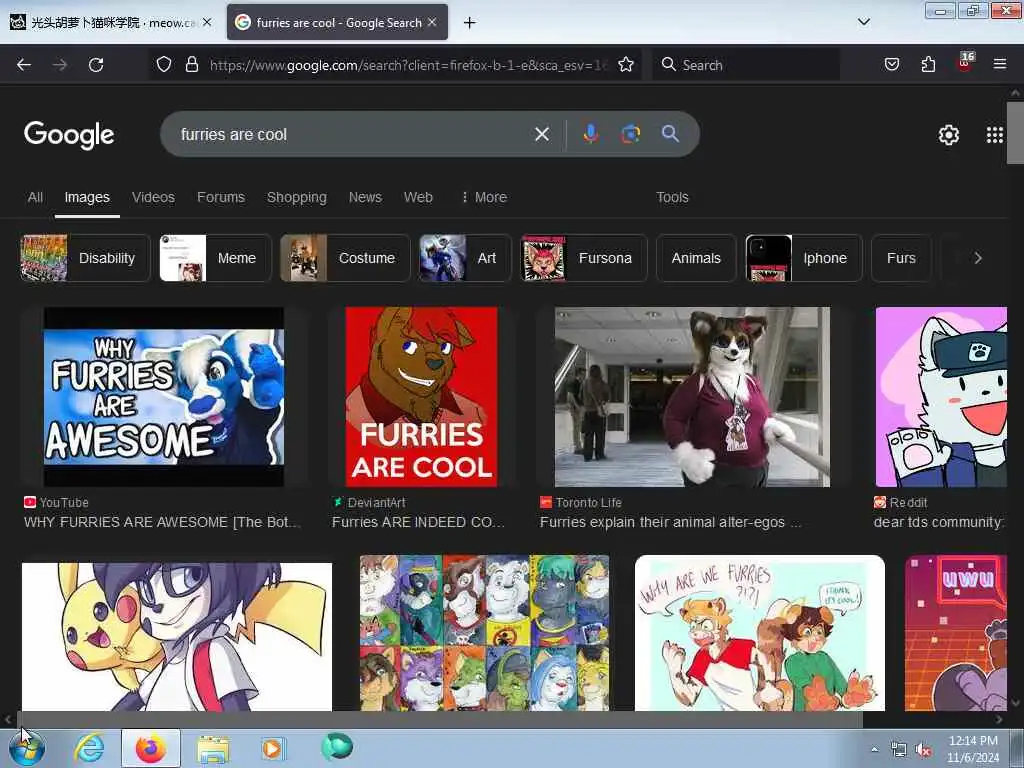The width and height of the screenshot is (1024, 768).
Task: Click the extension icon with 16 badge
Action: tap(965, 63)
